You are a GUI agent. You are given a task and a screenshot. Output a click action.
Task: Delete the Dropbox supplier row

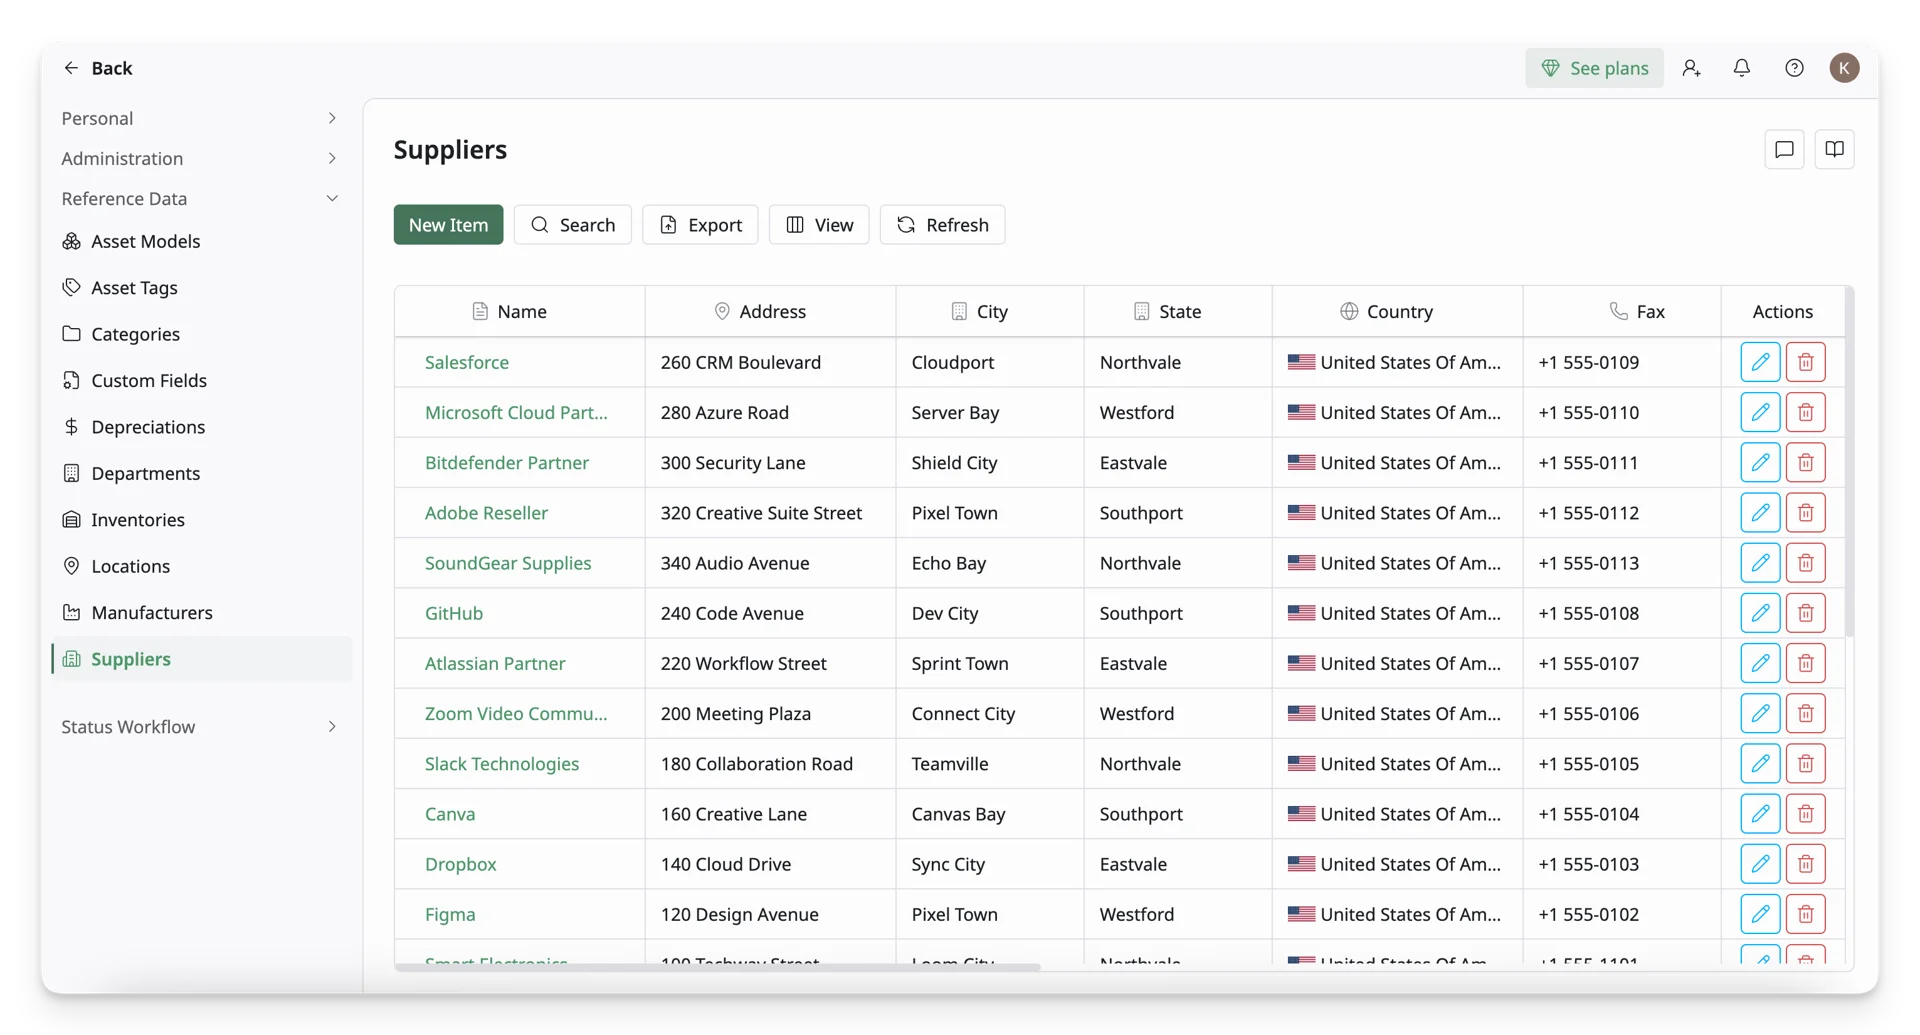1805,864
